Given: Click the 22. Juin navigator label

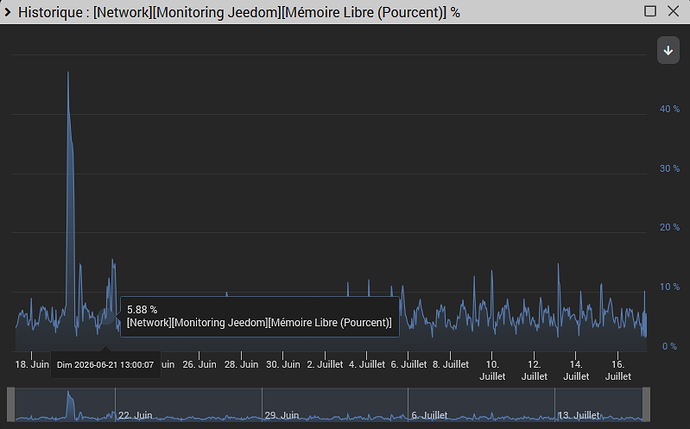Looking at the screenshot, I should pos(135,415).
